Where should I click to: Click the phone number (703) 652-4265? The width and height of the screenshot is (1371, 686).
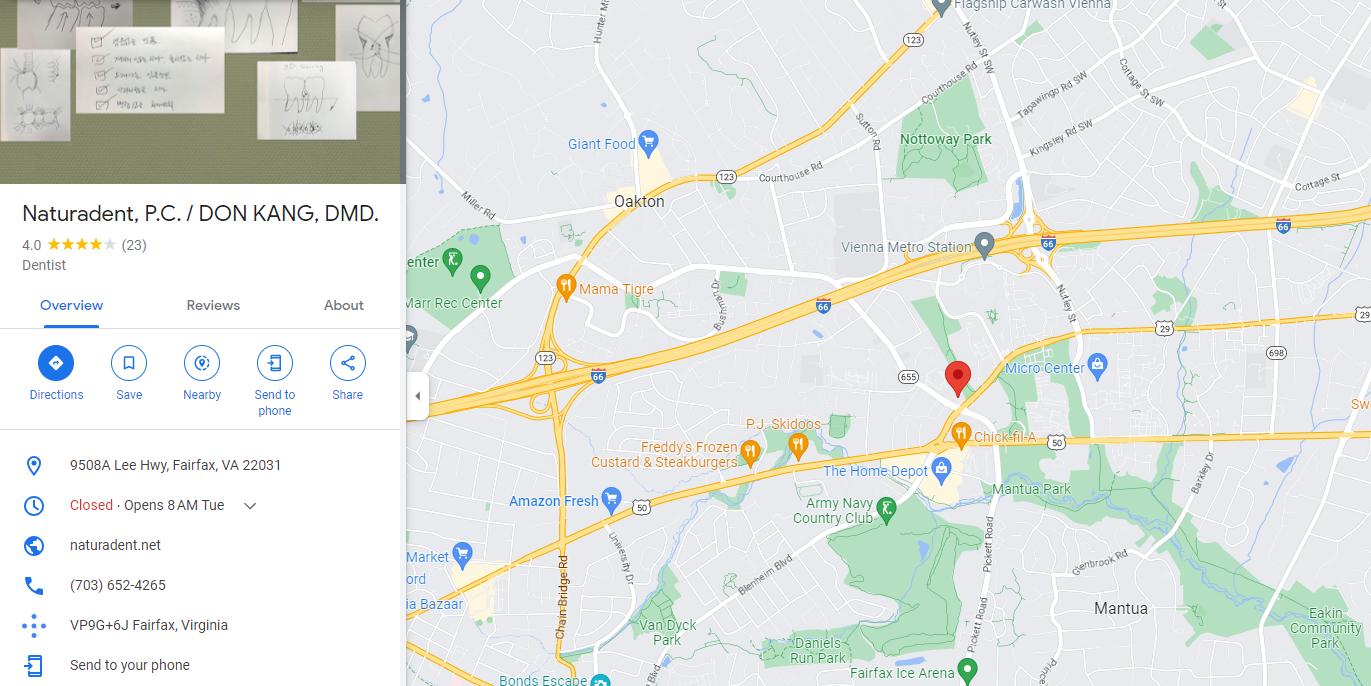[x=118, y=585]
